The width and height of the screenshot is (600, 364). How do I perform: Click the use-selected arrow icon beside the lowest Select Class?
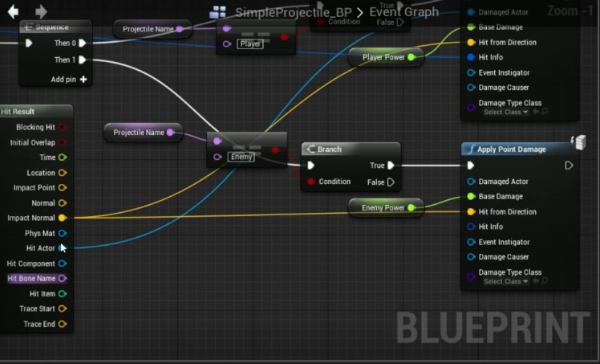tap(536, 281)
